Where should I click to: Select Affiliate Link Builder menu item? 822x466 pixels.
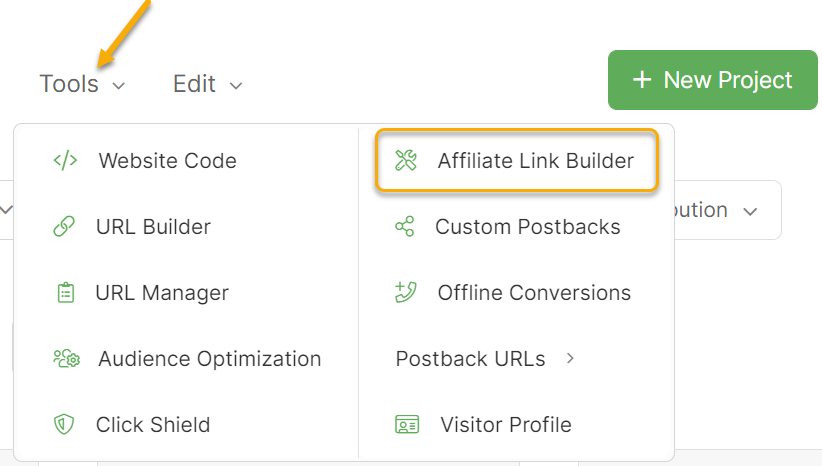pyautogui.click(x=535, y=161)
